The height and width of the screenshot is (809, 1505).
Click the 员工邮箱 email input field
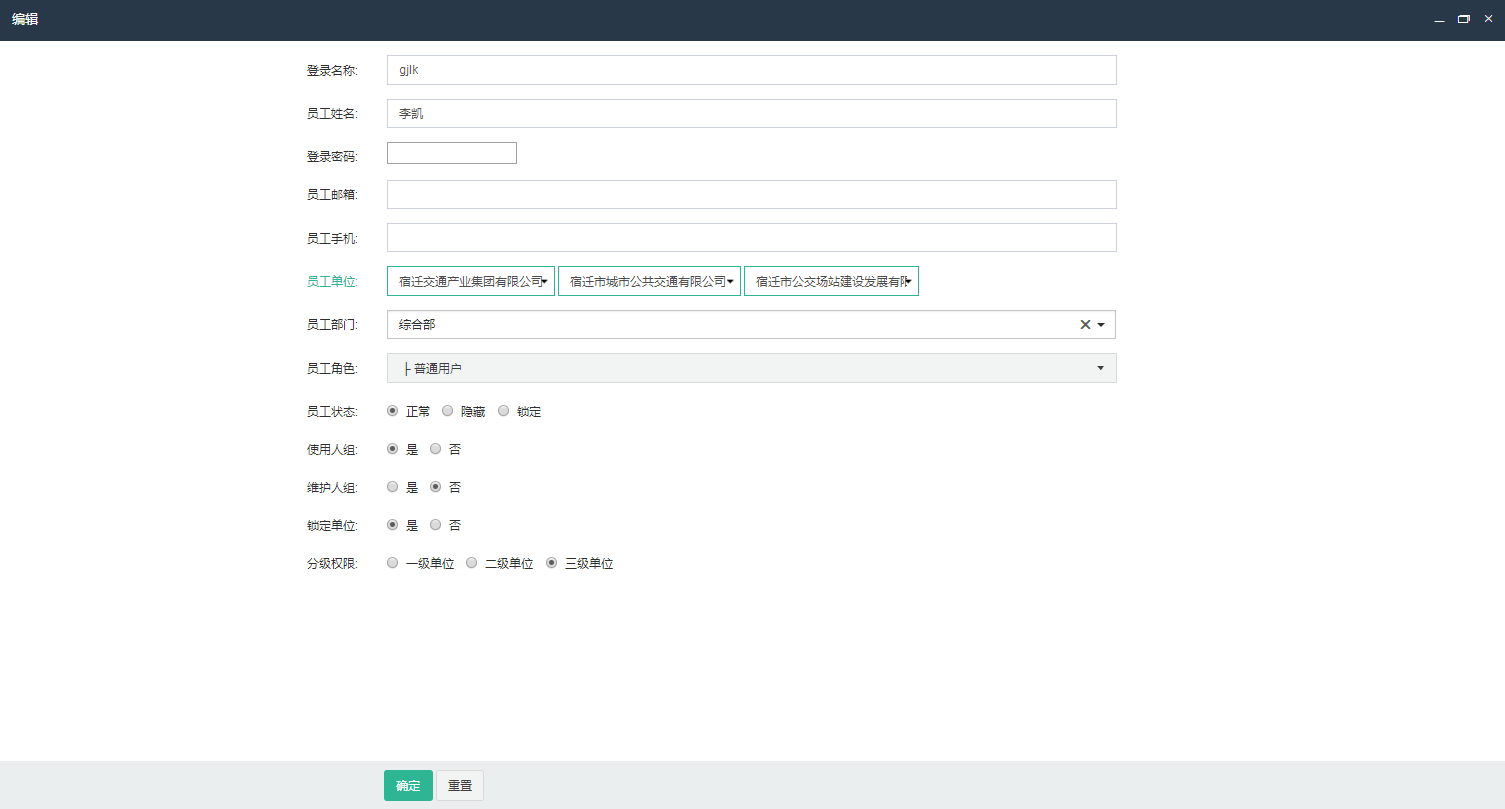click(x=751, y=195)
